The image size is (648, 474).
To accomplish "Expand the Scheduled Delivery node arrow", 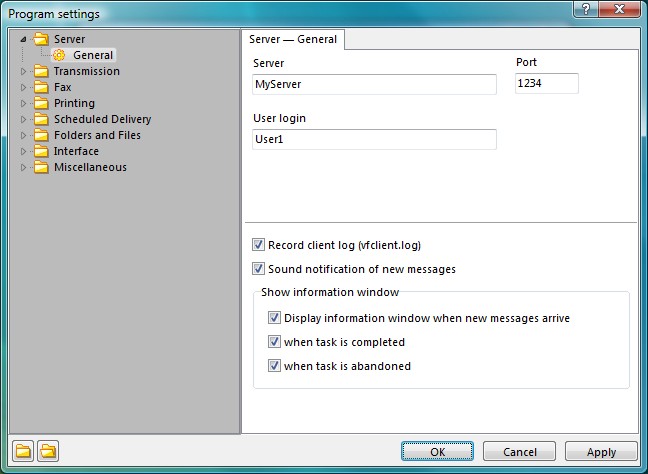I will [x=24, y=119].
